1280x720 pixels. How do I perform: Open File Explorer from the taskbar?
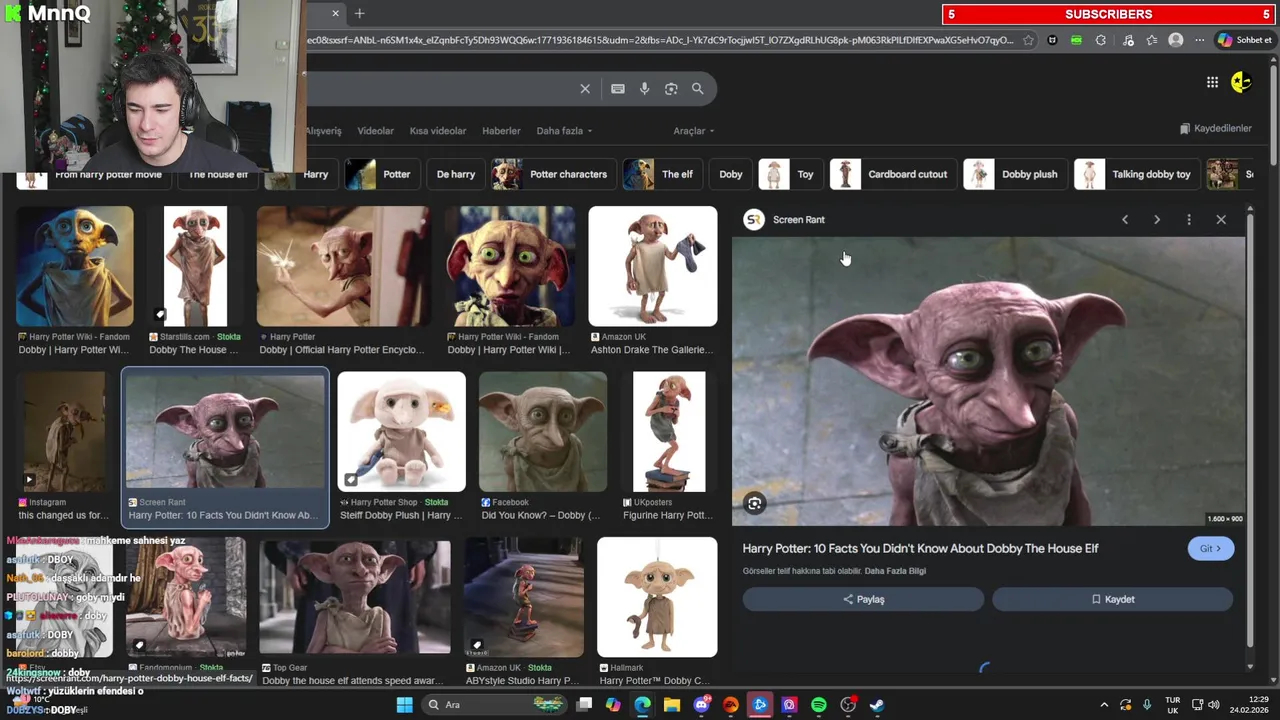pyautogui.click(x=672, y=705)
